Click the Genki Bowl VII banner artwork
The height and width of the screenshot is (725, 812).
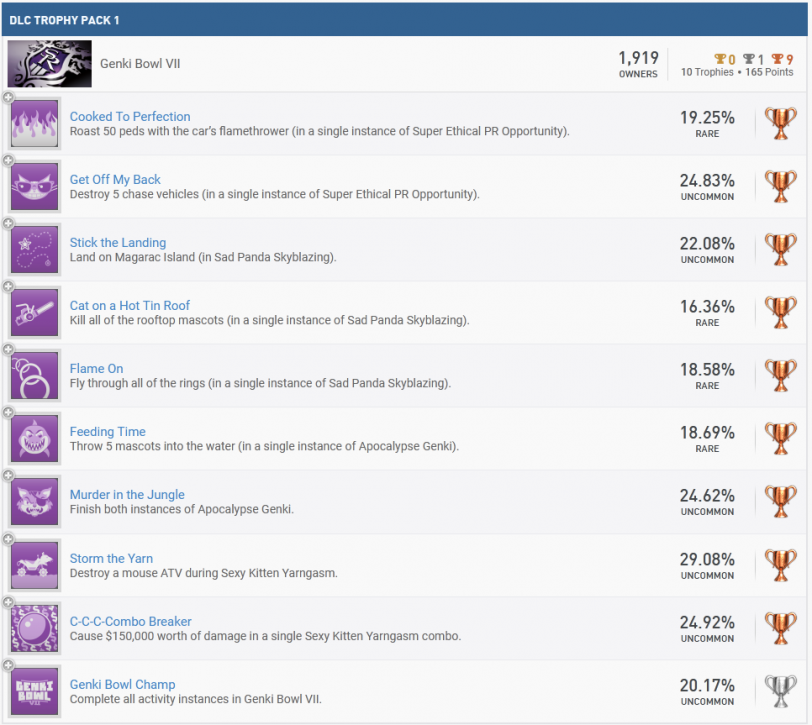click(49, 63)
